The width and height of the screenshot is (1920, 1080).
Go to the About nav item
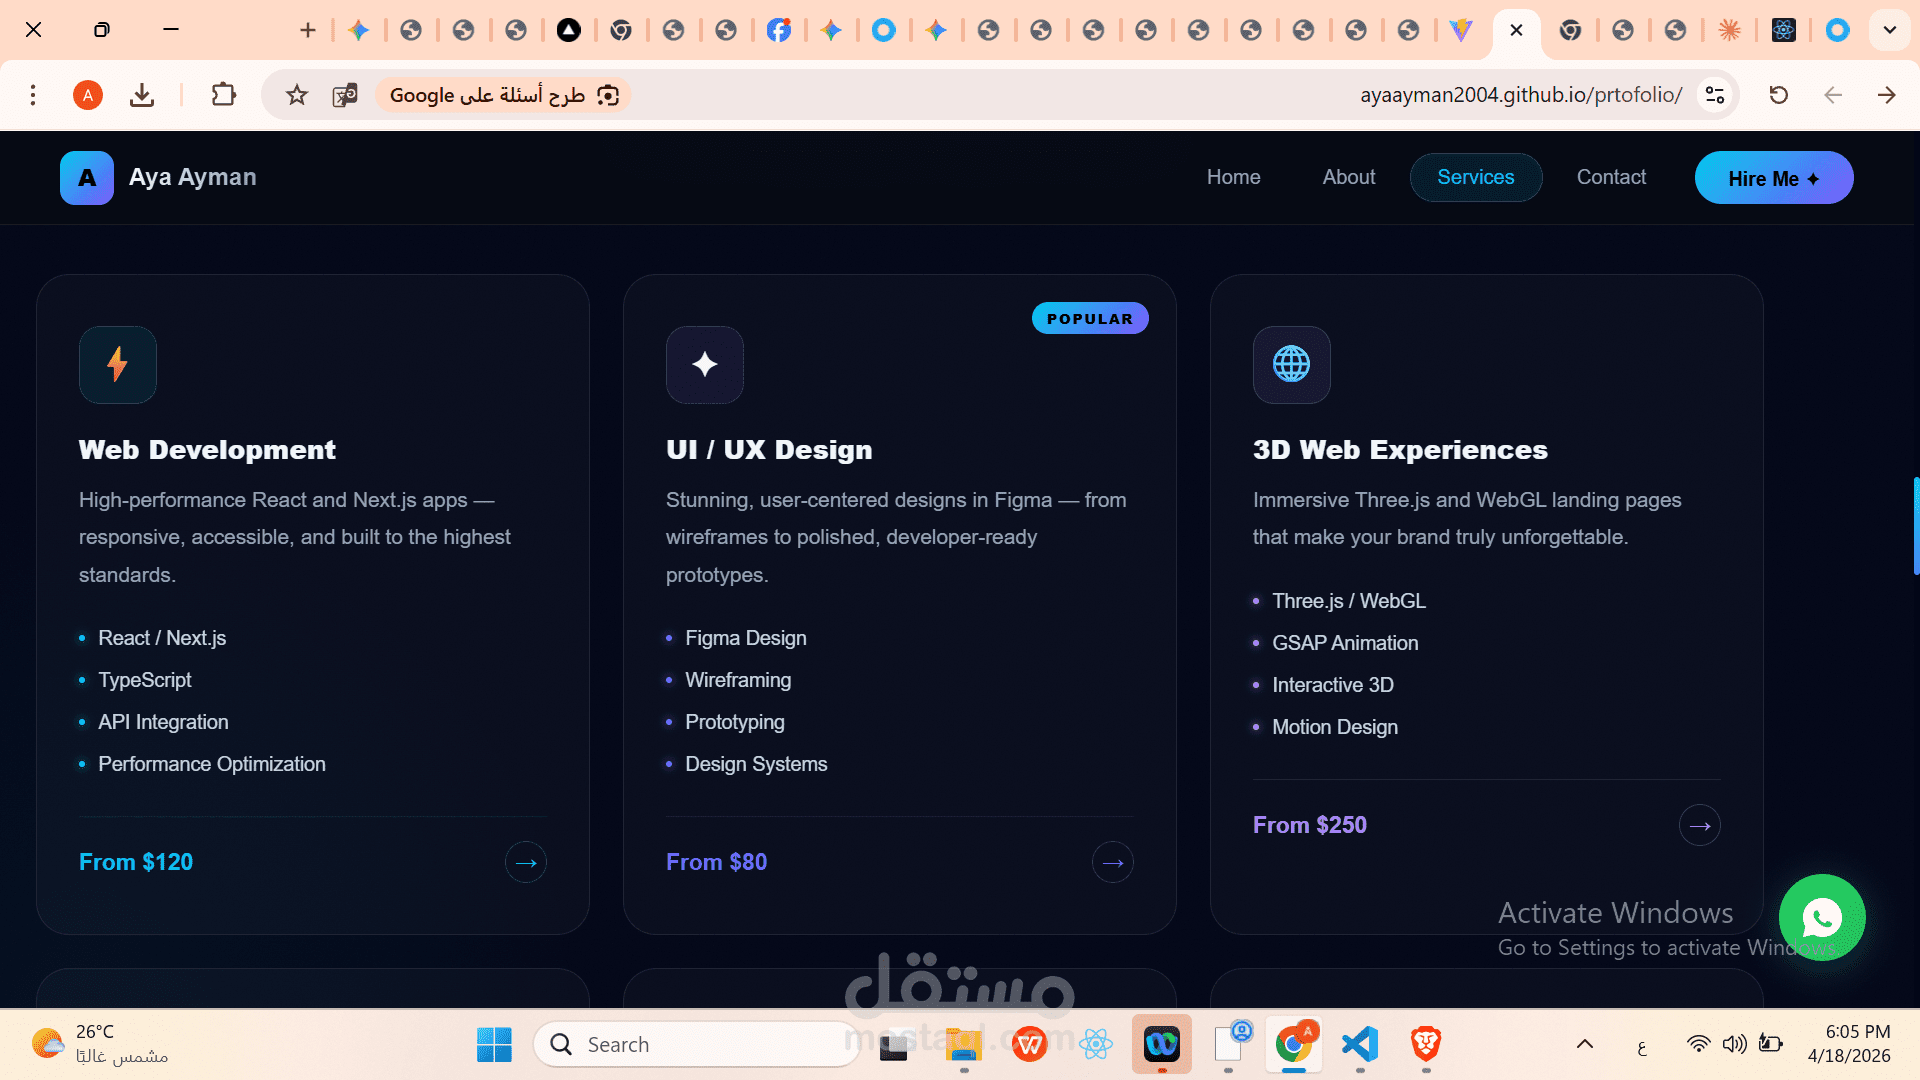[x=1348, y=177]
